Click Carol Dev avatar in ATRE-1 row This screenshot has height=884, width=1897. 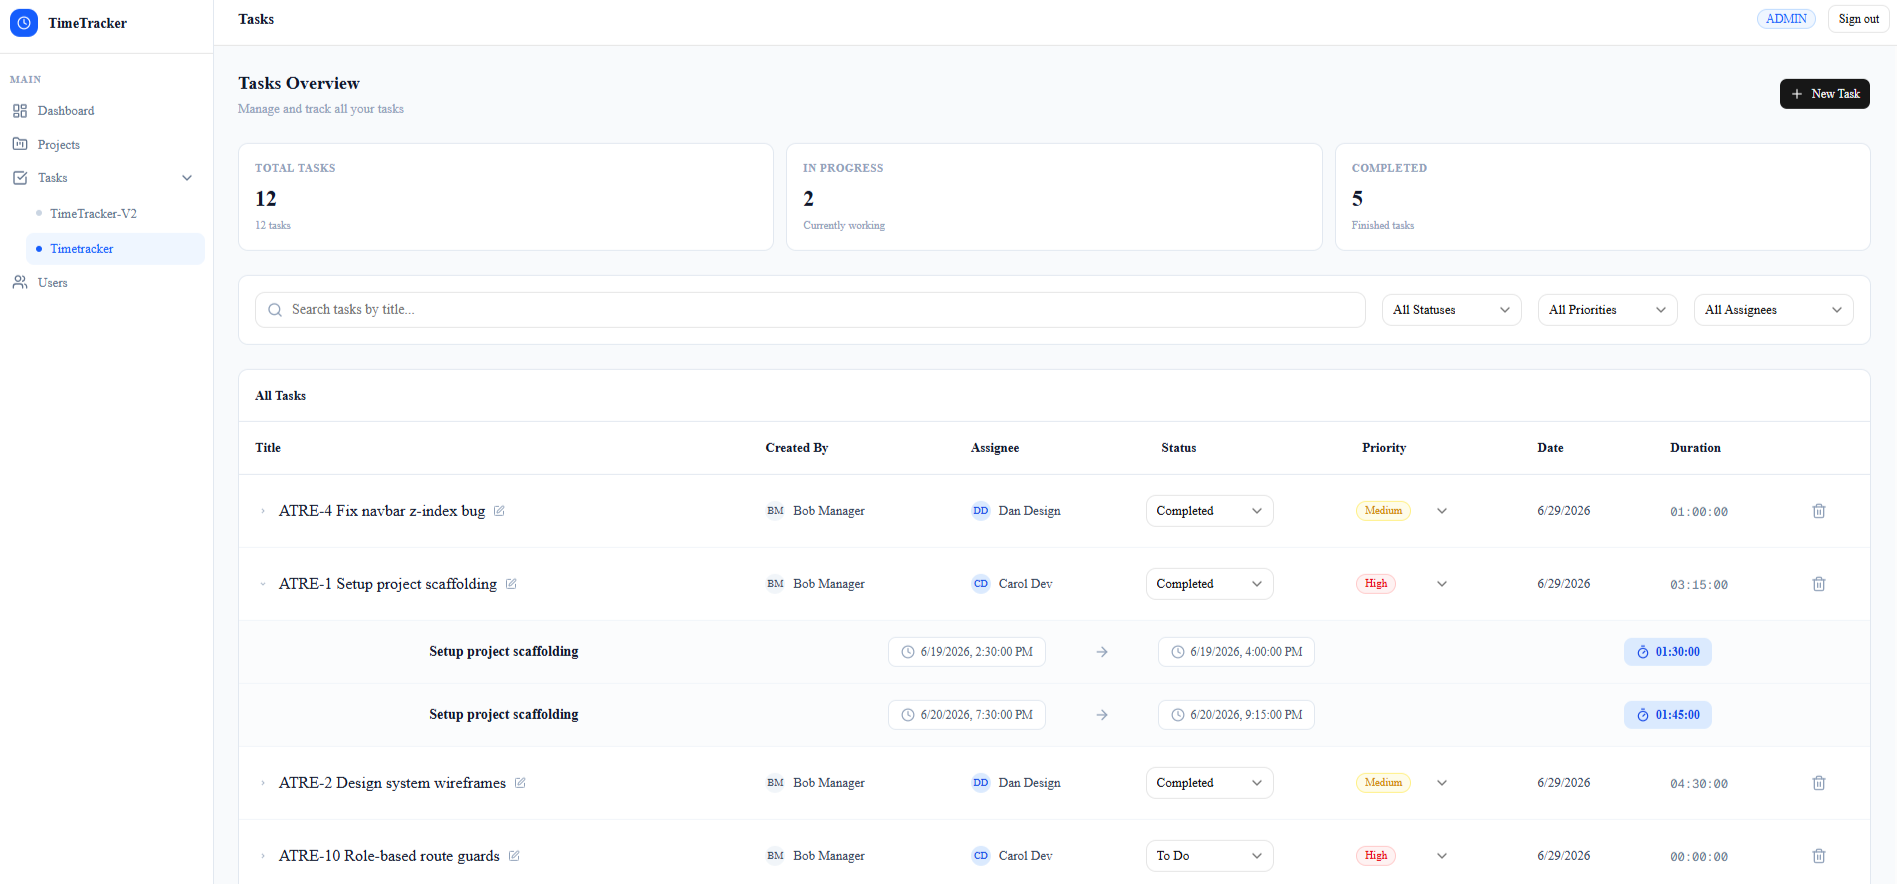(x=981, y=584)
